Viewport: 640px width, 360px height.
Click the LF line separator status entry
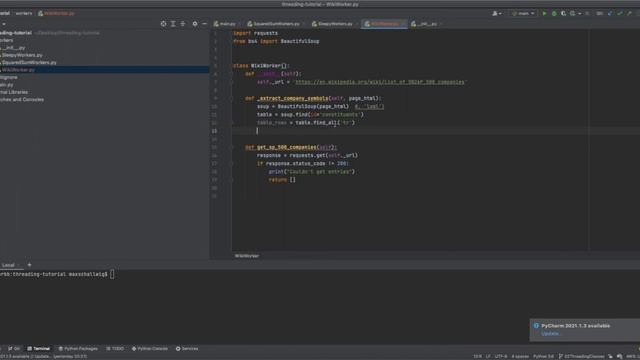(488, 356)
